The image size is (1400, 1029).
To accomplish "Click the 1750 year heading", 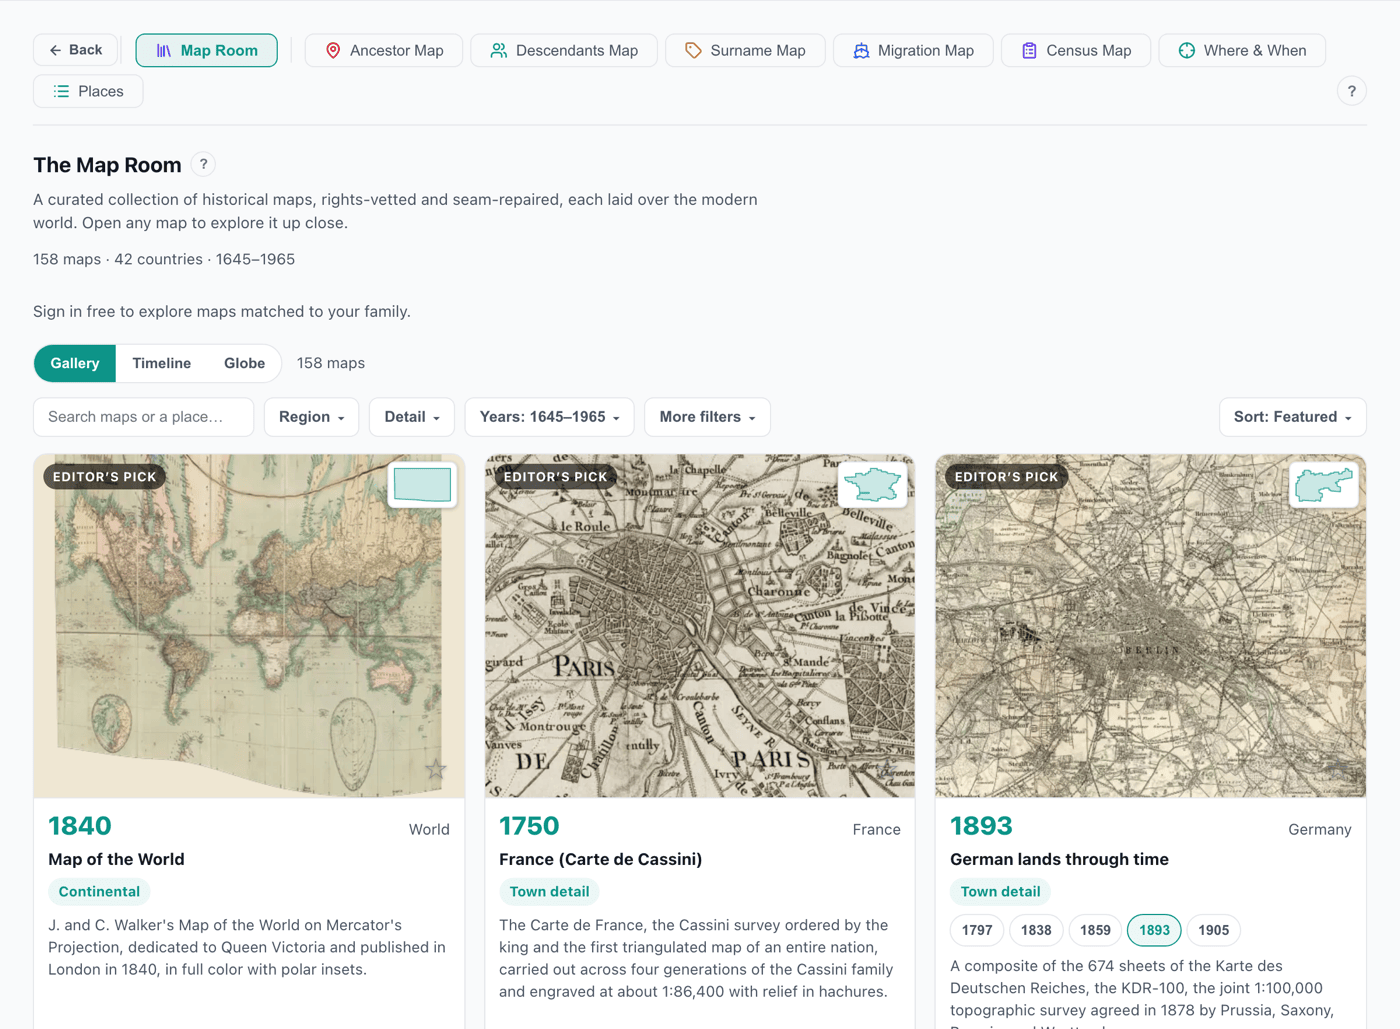I will 529,826.
